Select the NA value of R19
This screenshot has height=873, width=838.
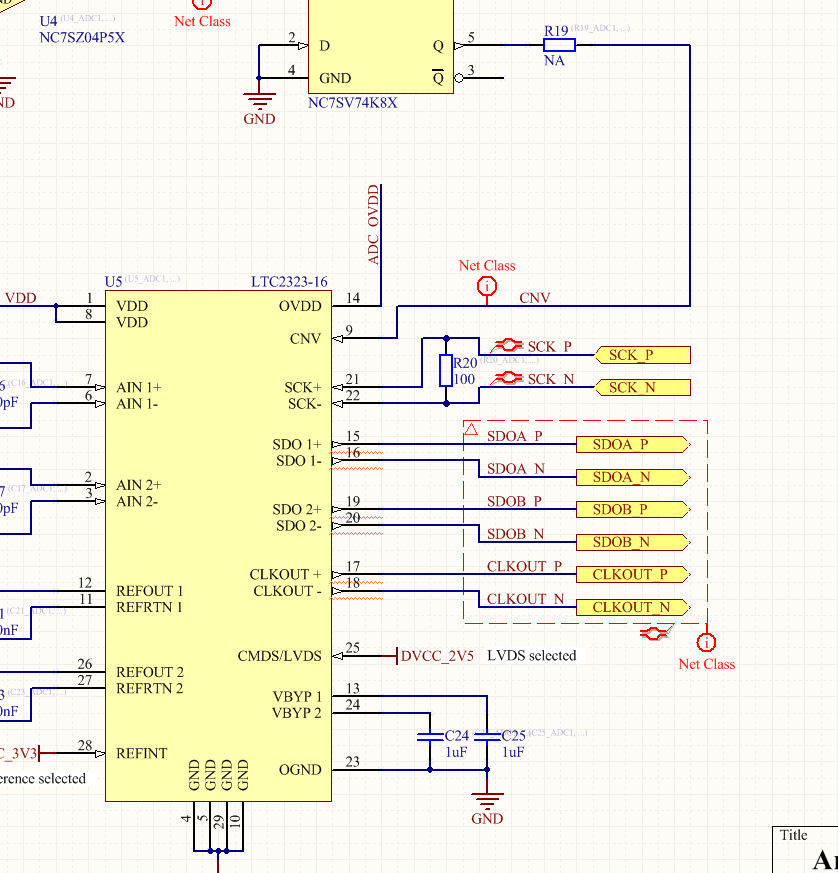[x=554, y=60]
